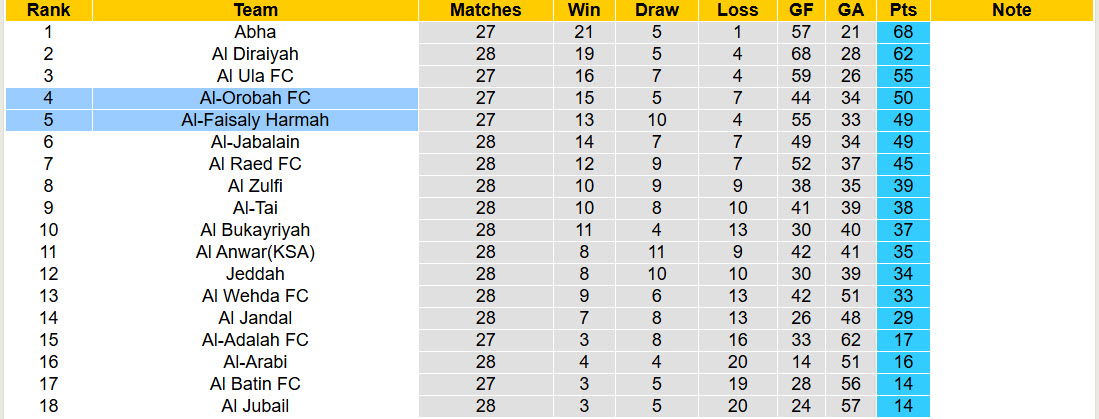This screenshot has height=419, width=1099.
Task: Click the Jeddah team name
Action: (255, 274)
